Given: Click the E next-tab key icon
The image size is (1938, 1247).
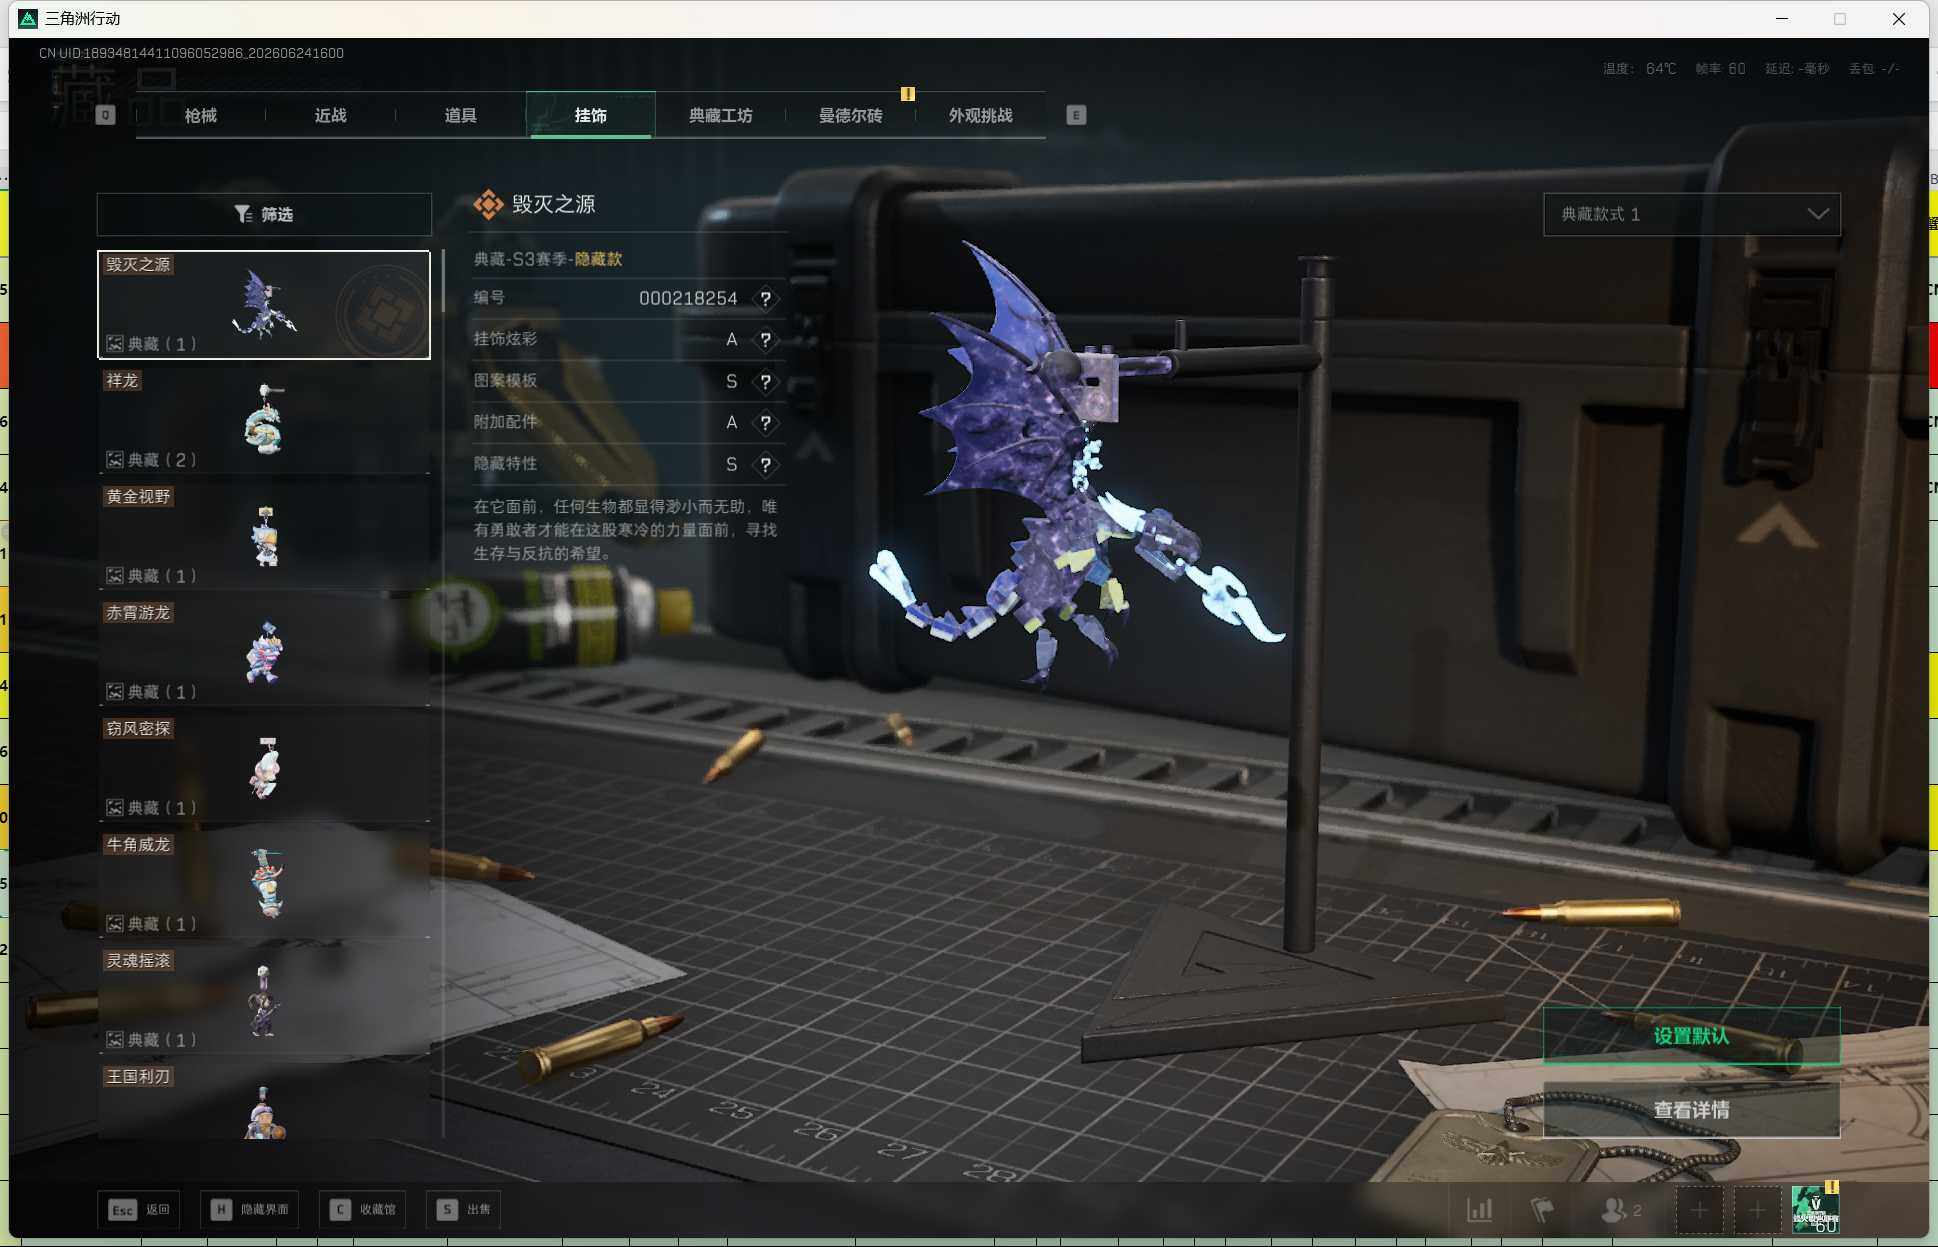Looking at the screenshot, I should tap(1076, 115).
